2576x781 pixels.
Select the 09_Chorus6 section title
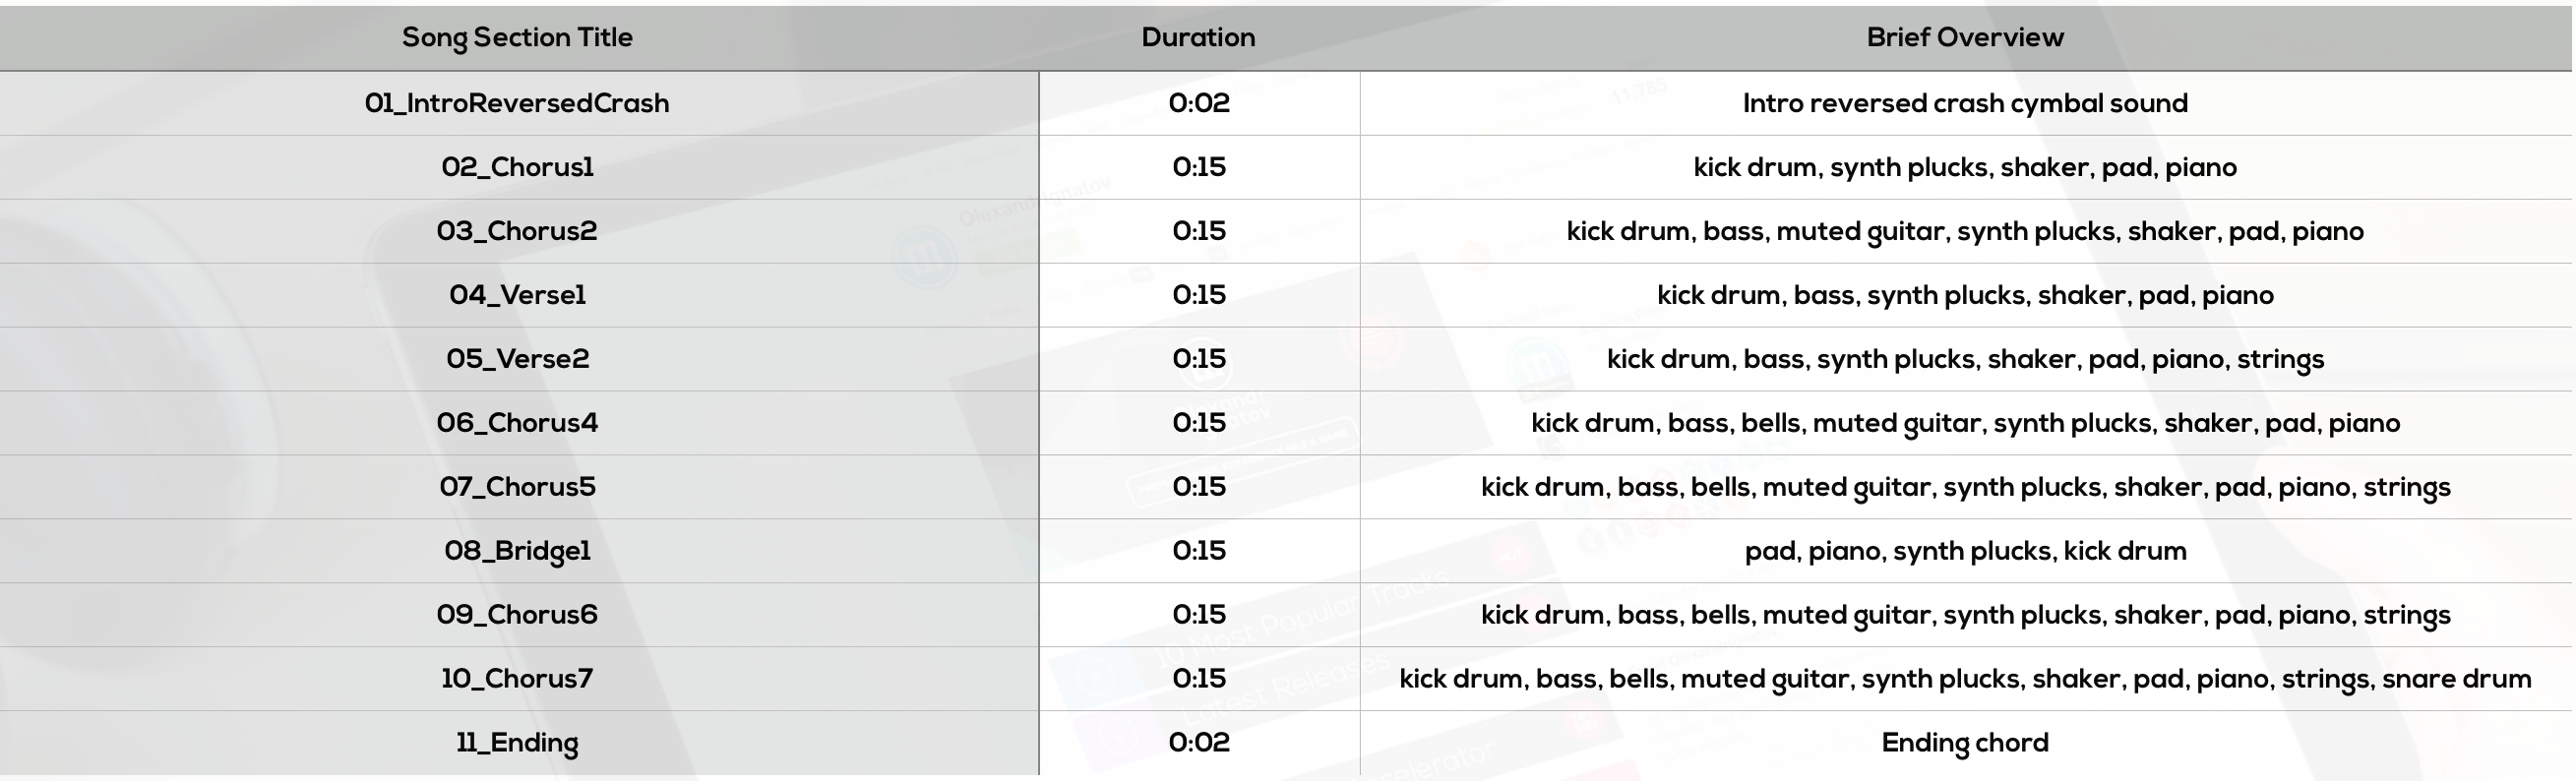(x=517, y=616)
